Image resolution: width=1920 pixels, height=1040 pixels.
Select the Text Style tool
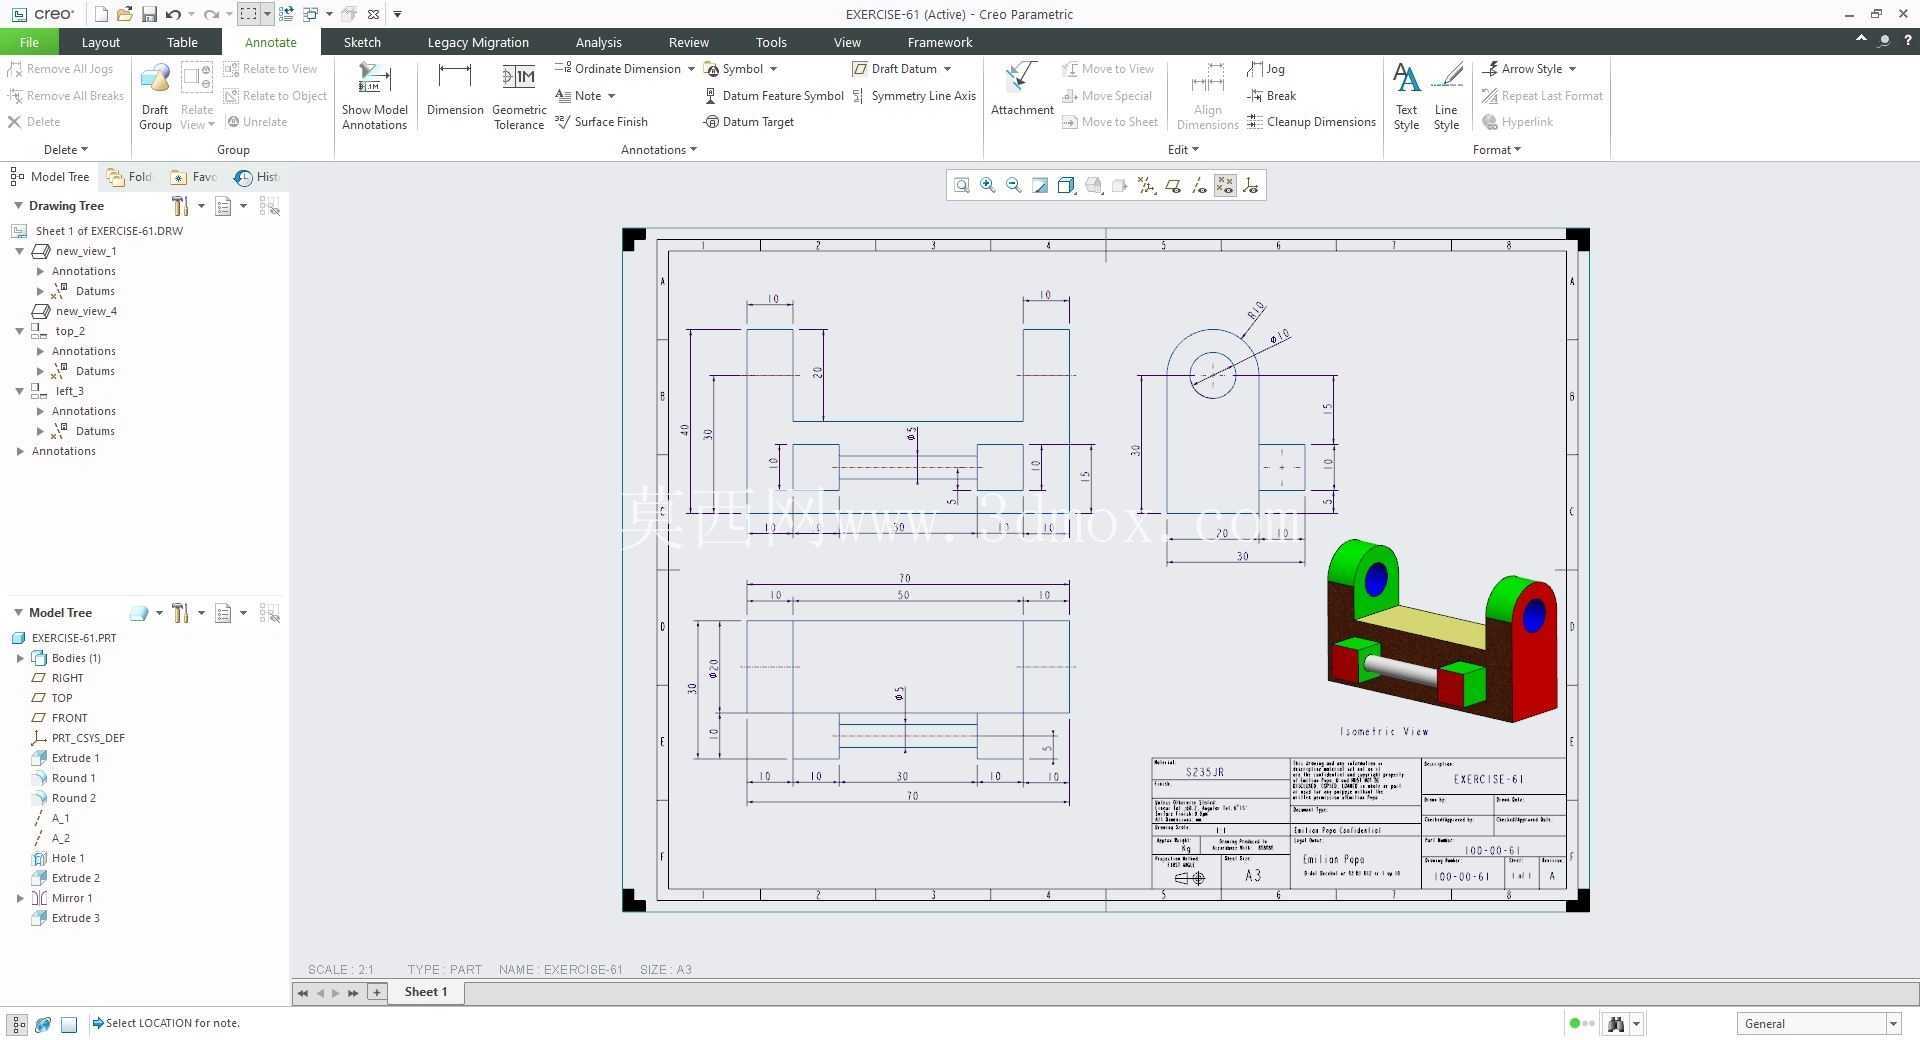click(x=1406, y=97)
